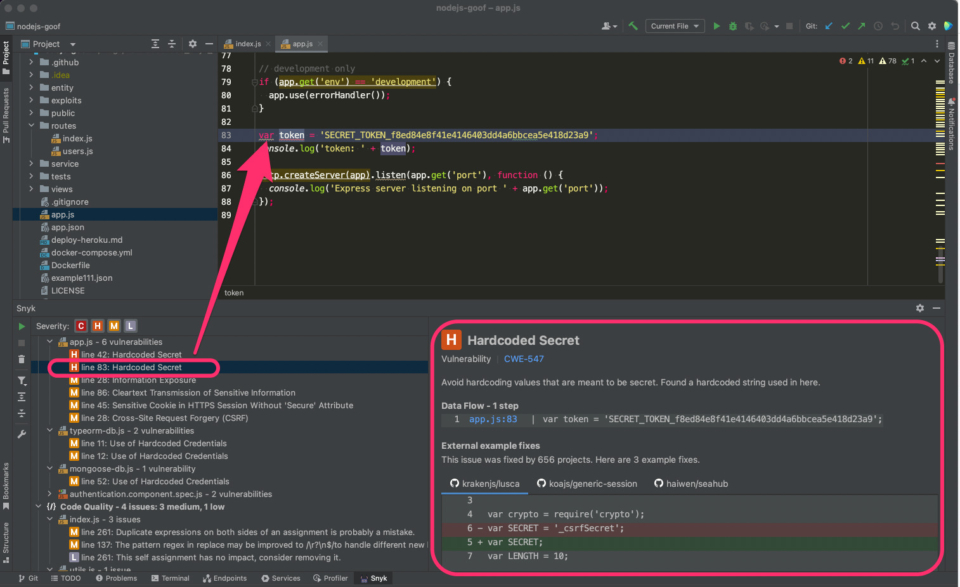Open the editor tabs three-dot menu
960x587 pixels.
click(937, 43)
